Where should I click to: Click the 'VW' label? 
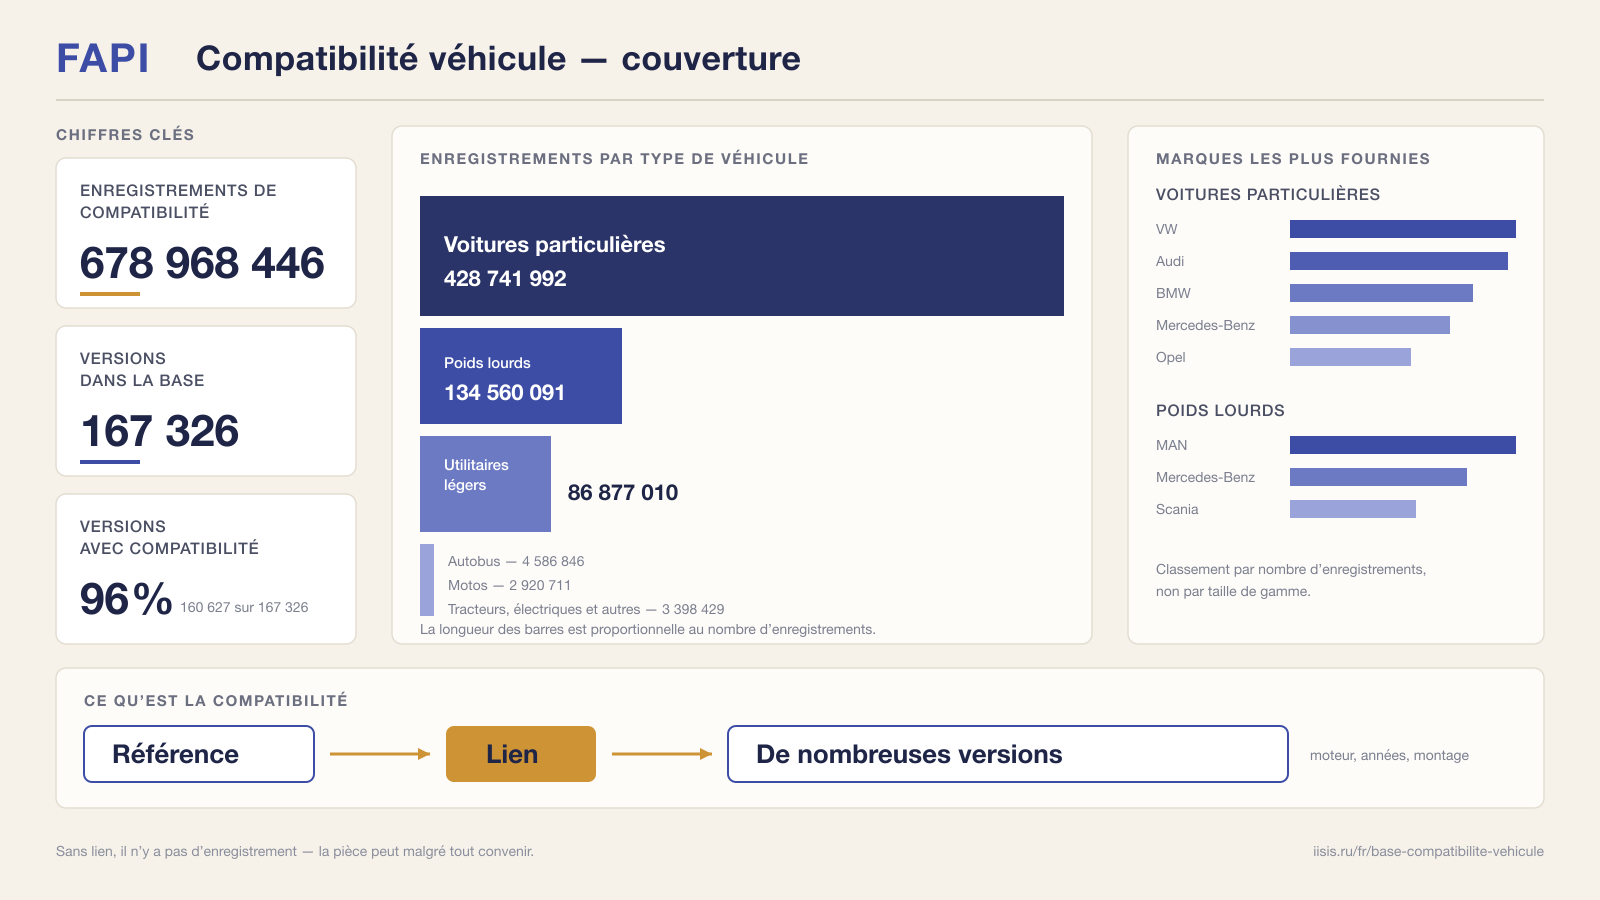click(1167, 229)
